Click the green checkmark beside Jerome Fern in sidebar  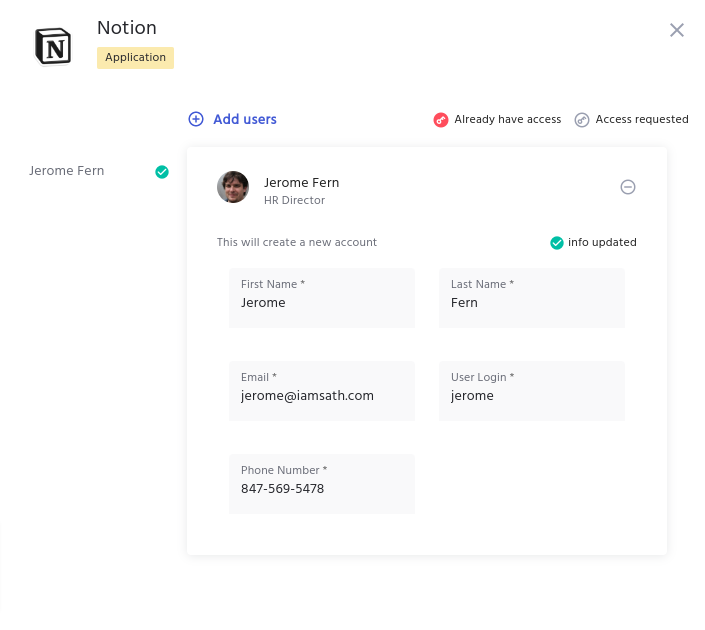pyautogui.click(x=162, y=172)
